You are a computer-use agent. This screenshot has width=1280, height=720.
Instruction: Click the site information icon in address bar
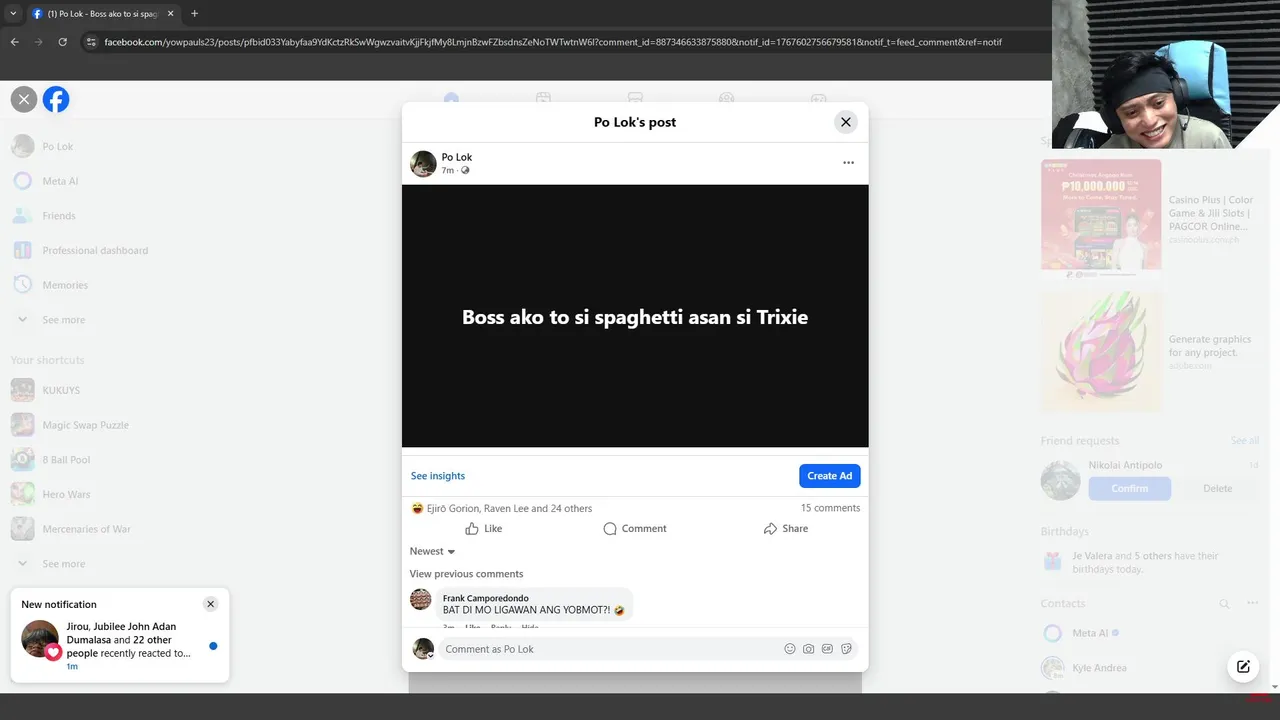point(91,42)
